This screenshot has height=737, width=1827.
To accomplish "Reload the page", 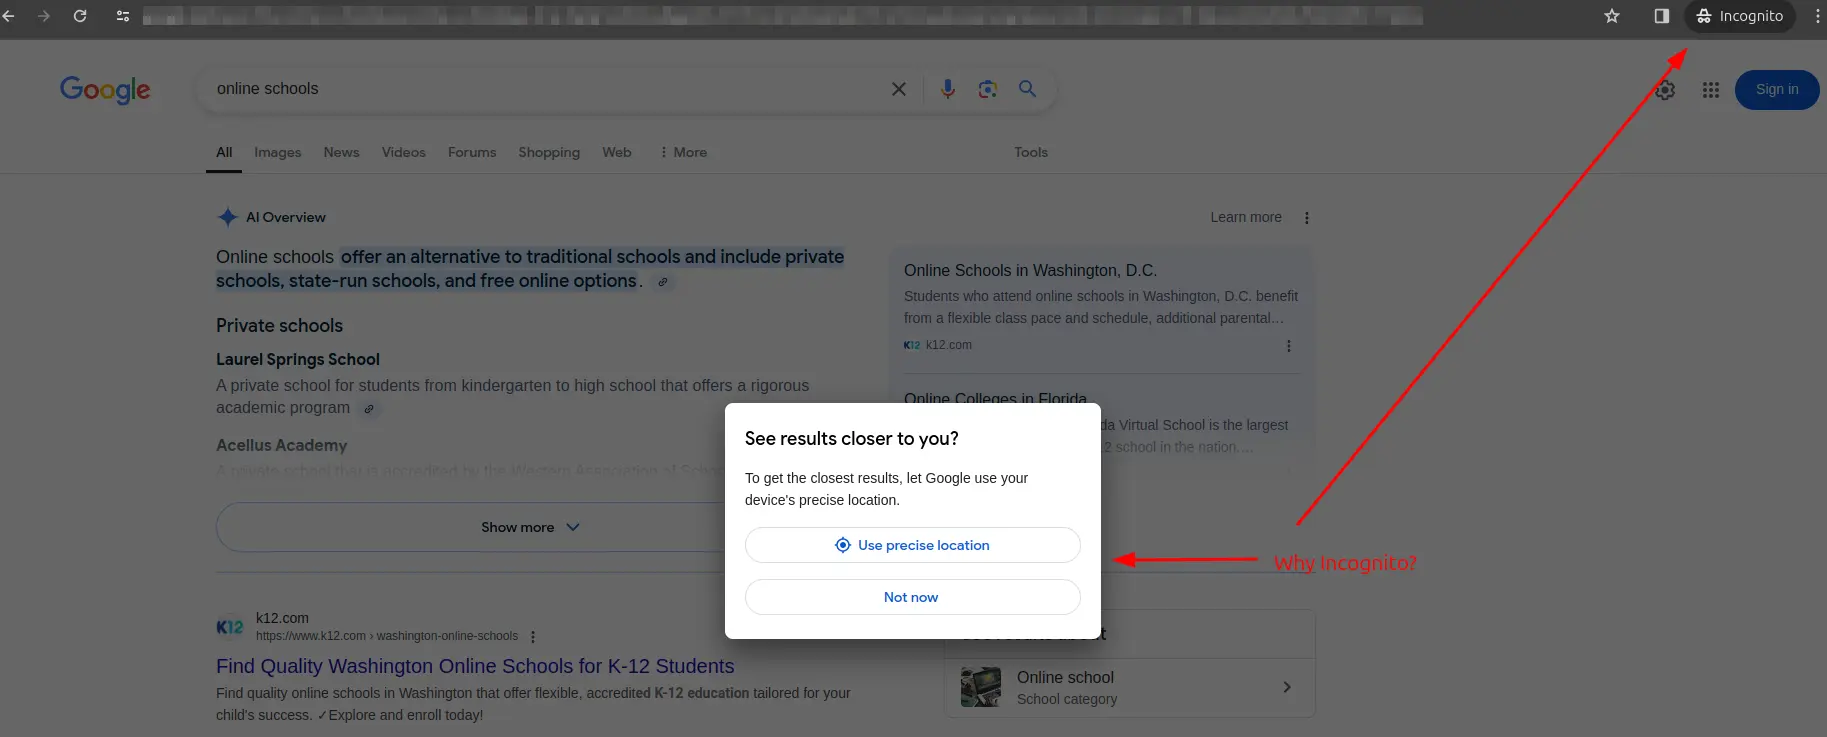I will point(80,16).
